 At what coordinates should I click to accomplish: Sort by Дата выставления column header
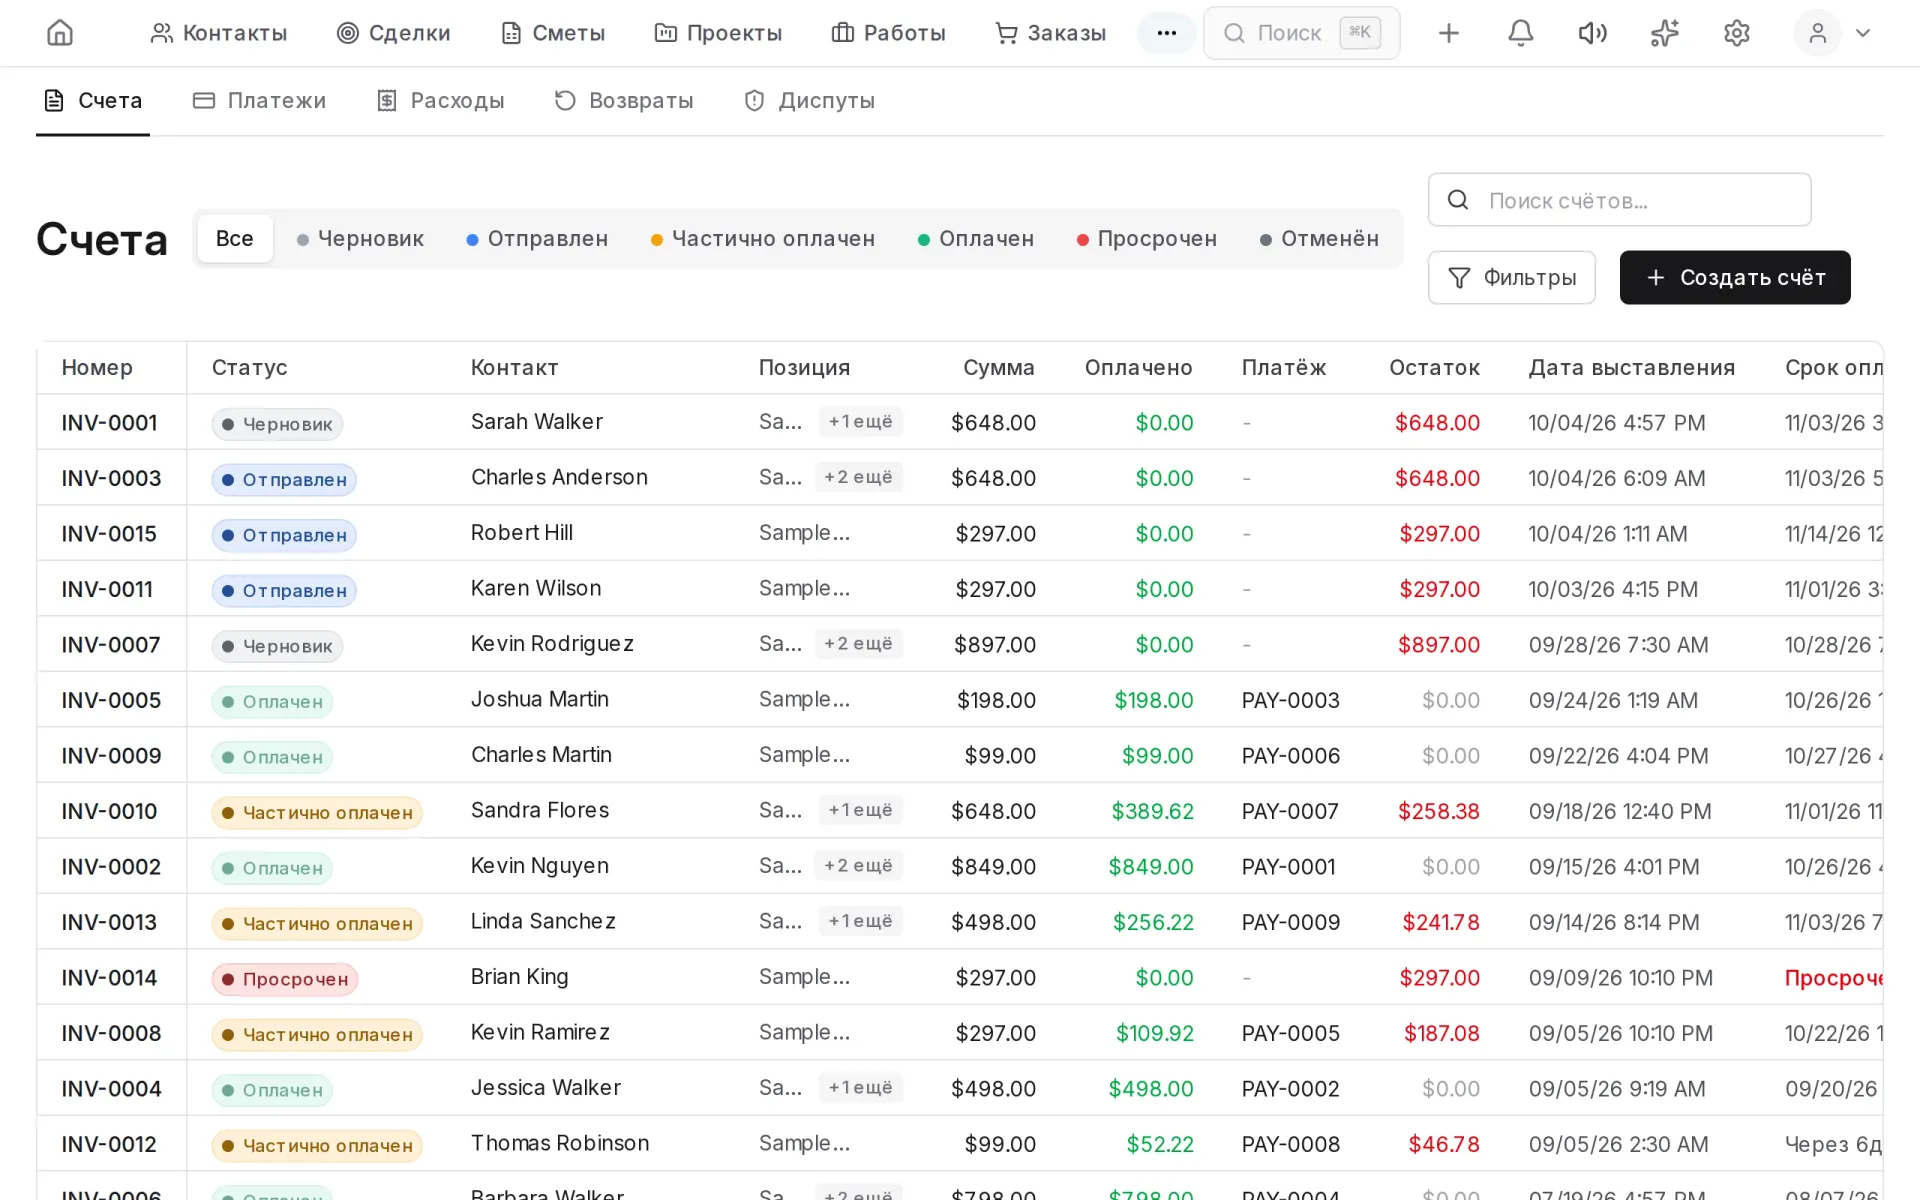tap(1631, 368)
